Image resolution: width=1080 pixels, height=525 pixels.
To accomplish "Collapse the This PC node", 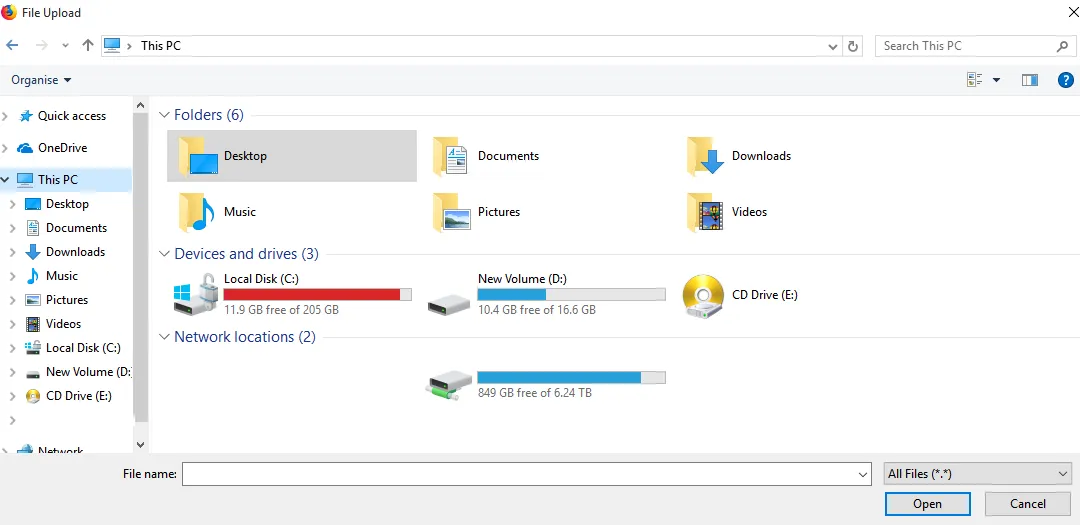I will click(x=6, y=179).
